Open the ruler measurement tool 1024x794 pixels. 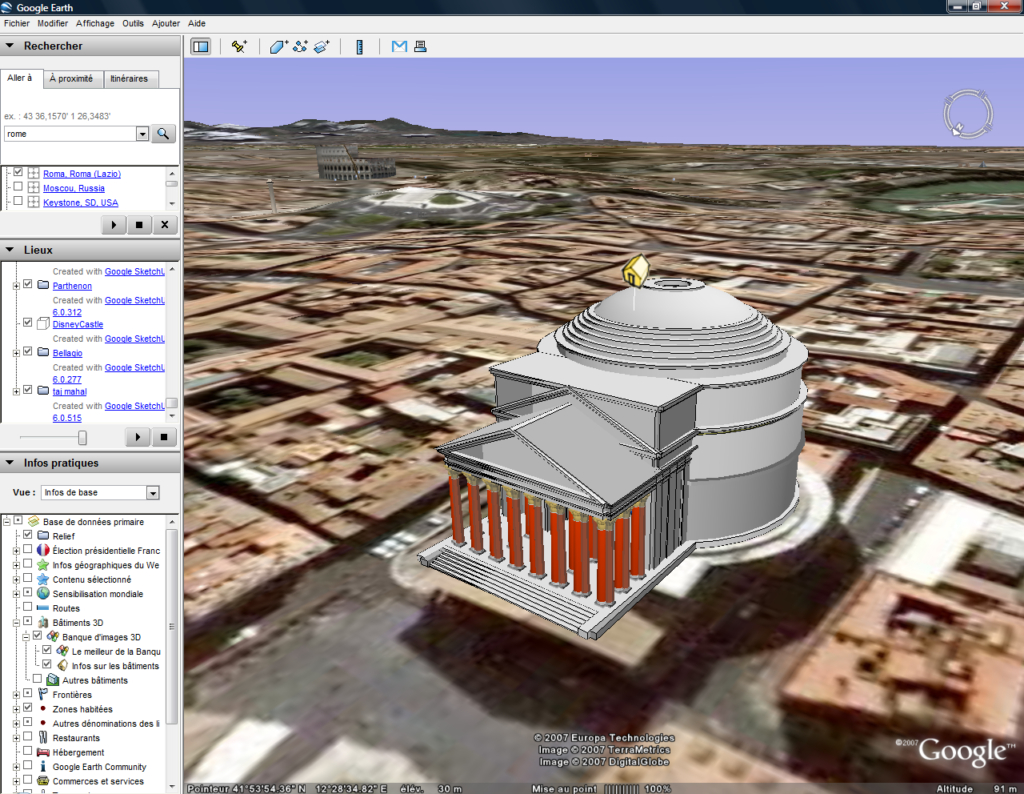(359, 46)
